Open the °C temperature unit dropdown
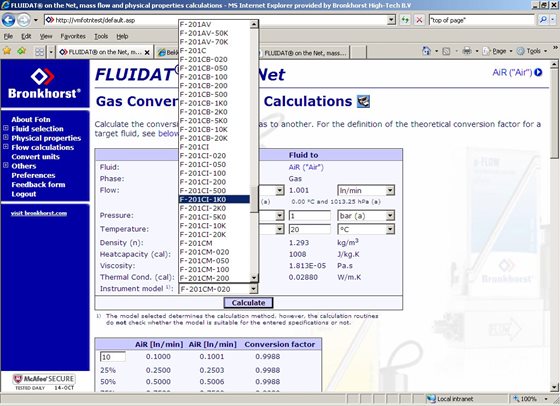This screenshot has height=406, width=560. click(390, 229)
